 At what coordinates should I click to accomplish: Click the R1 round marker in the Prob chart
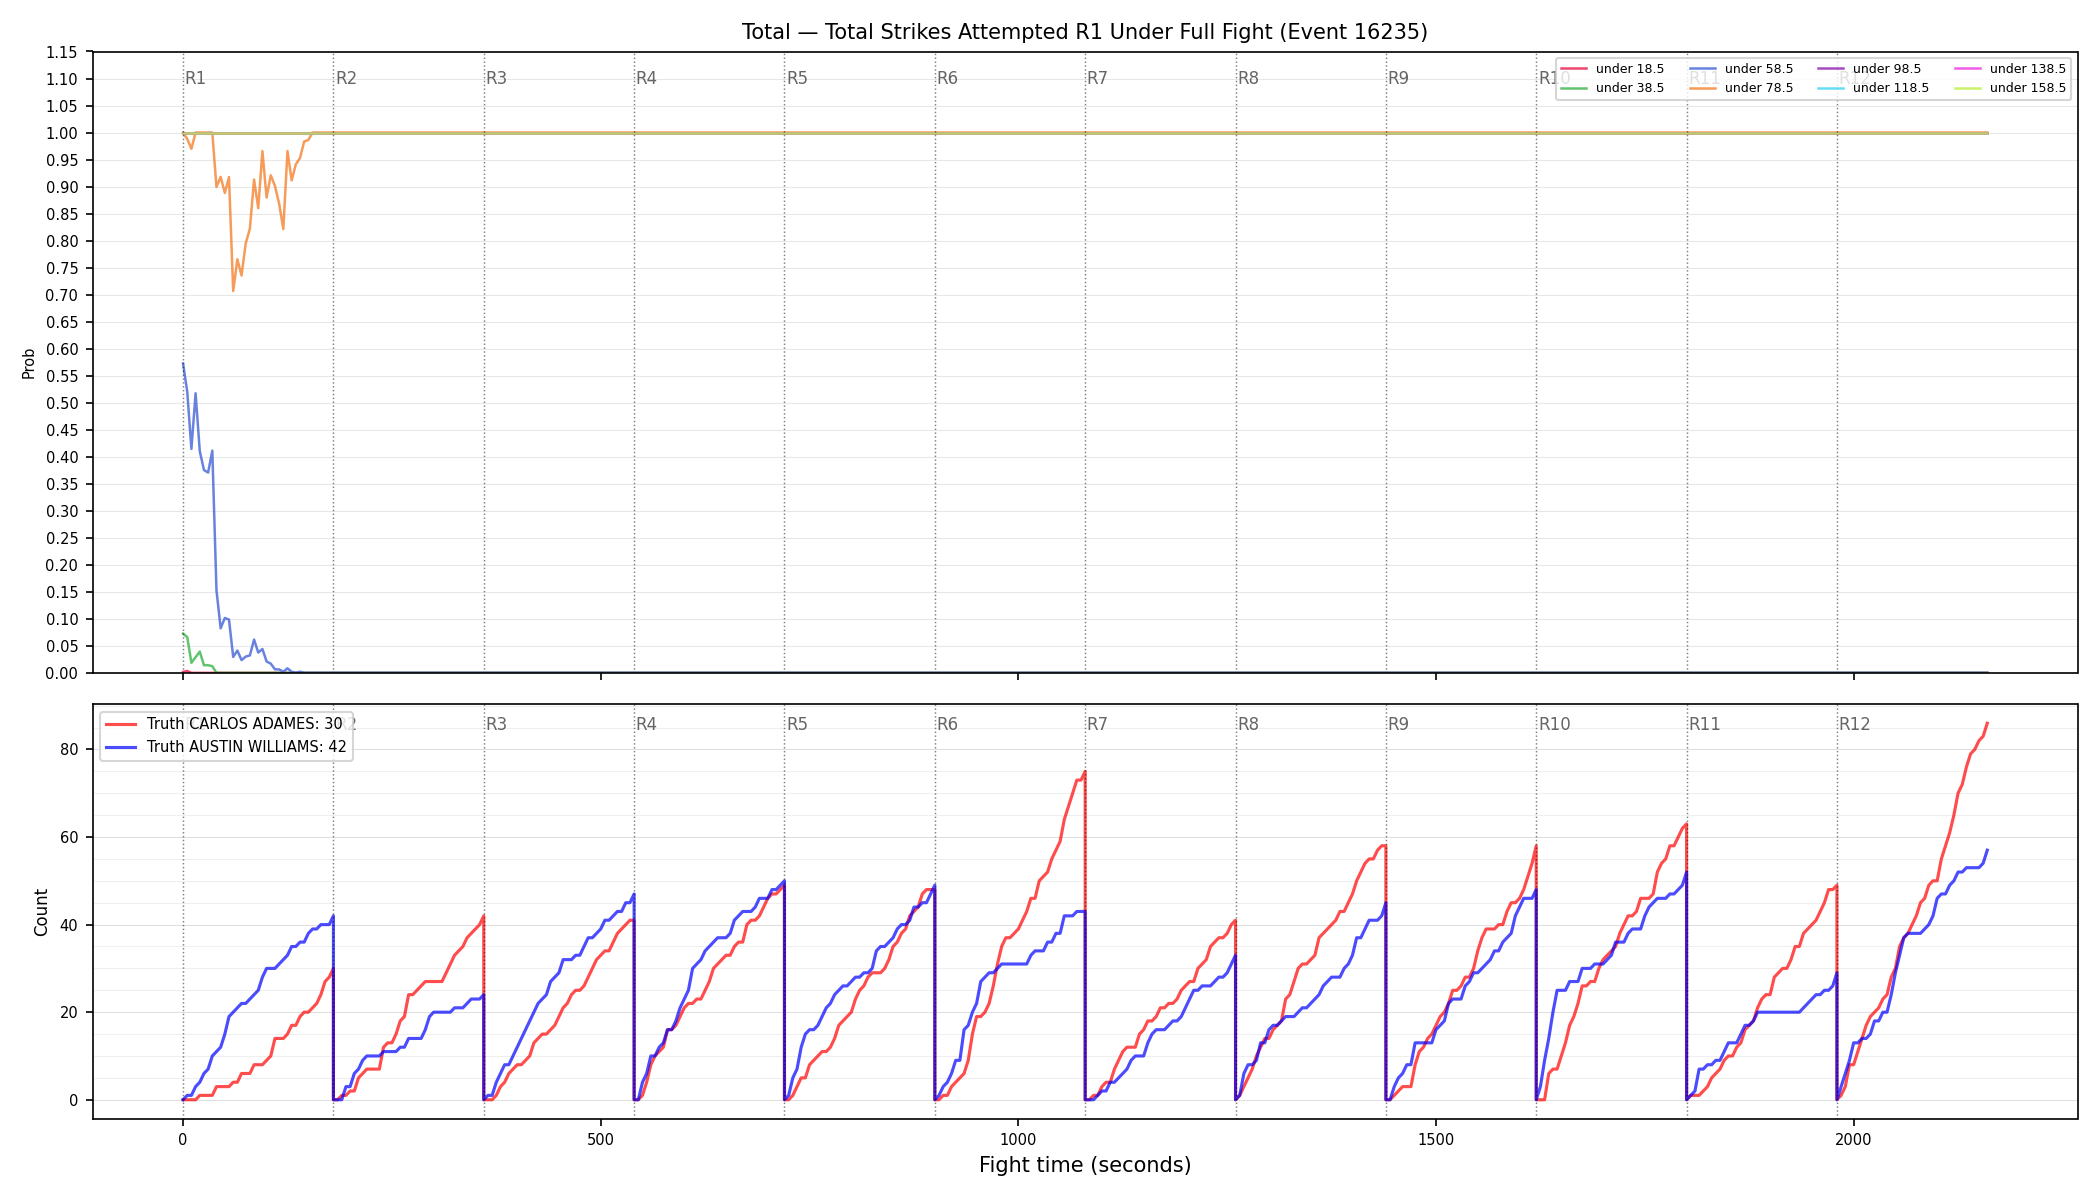coord(196,78)
